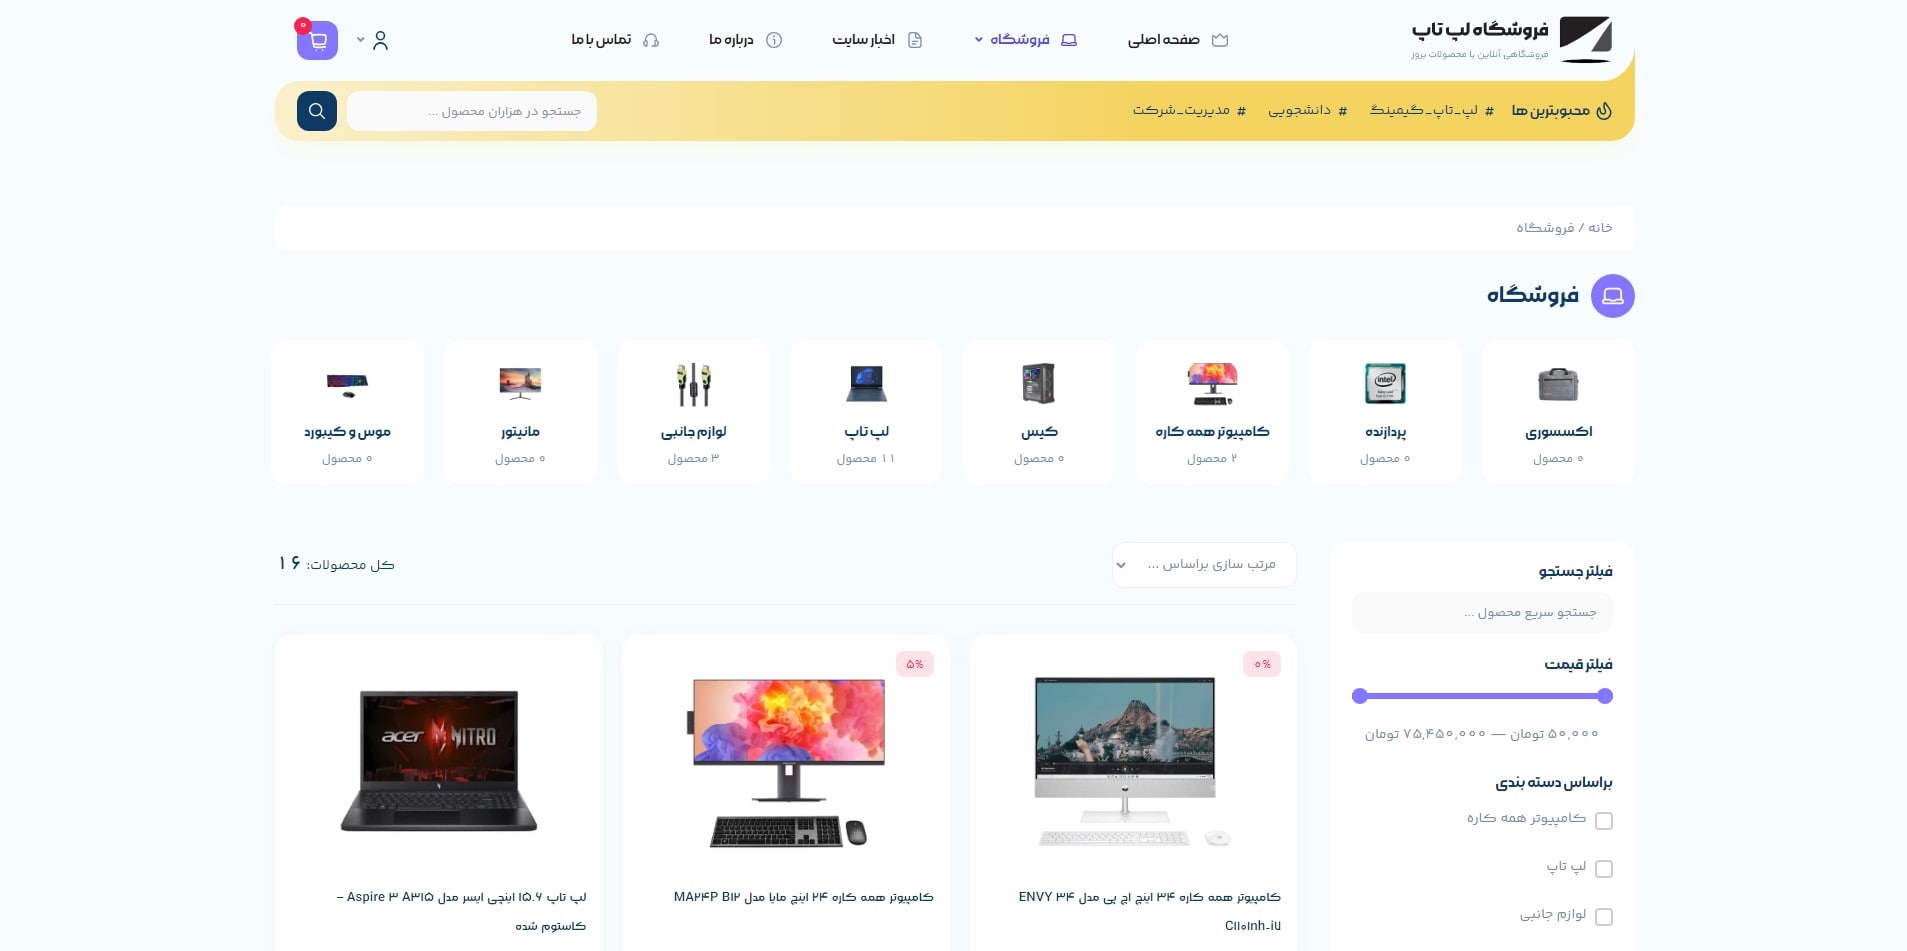The height and width of the screenshot is (951, 1907).
Task: Click the لپ‌تاپ‌_گیمینگ hashtag link
Action: [1431, 111]
